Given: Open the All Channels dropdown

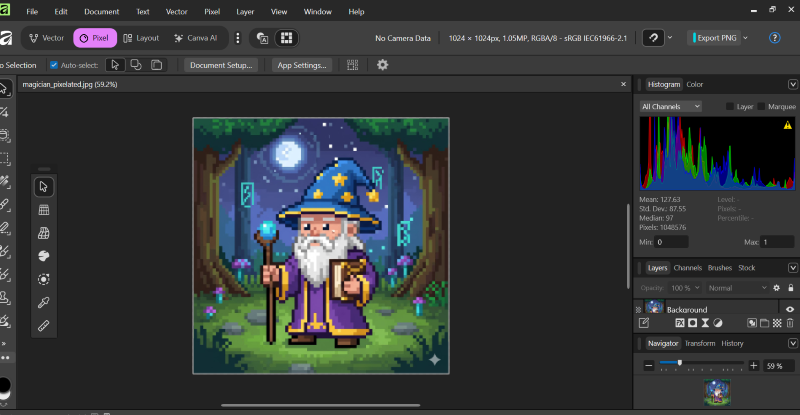Looking at the screenshot, I should (670, 106).
